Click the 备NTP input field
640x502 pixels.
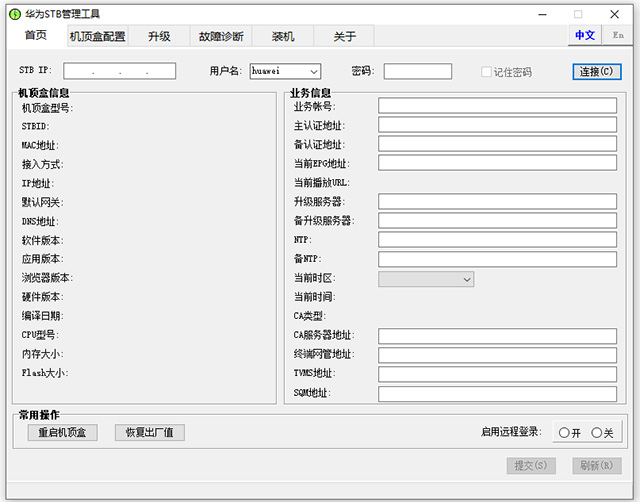[497, 259]
